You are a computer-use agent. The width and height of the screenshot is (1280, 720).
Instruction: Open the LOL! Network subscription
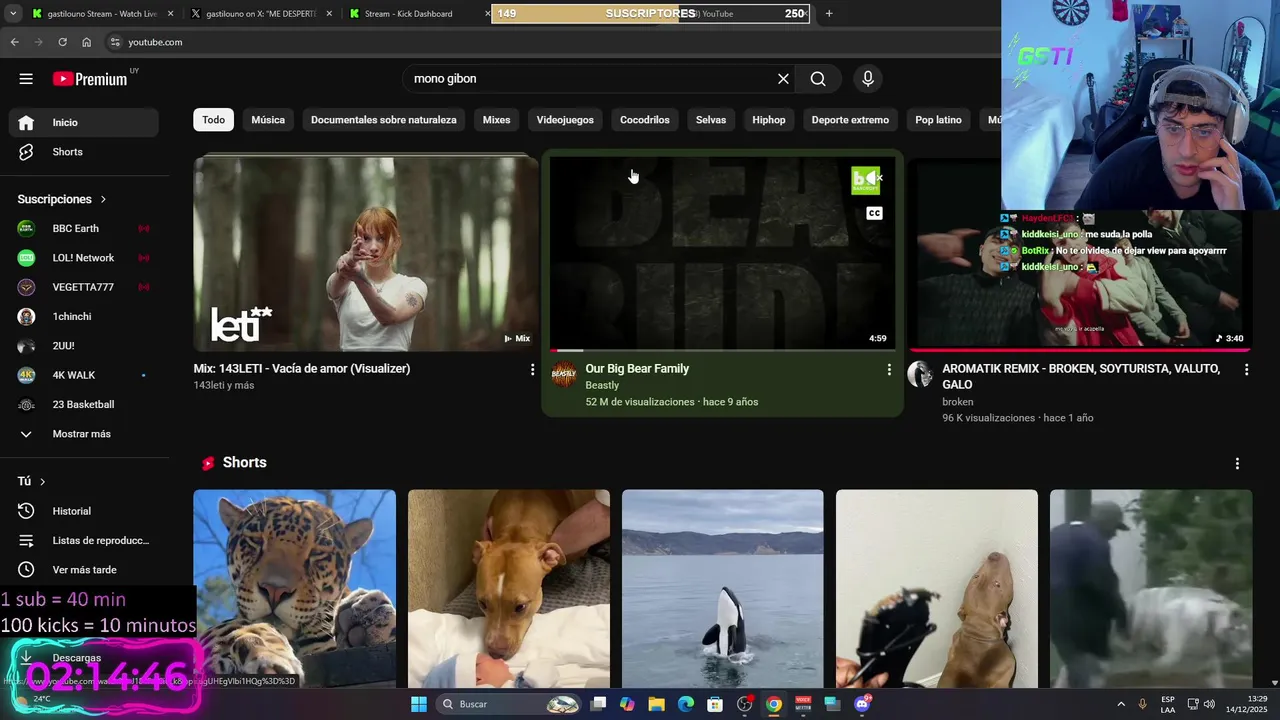click(84, 258)
